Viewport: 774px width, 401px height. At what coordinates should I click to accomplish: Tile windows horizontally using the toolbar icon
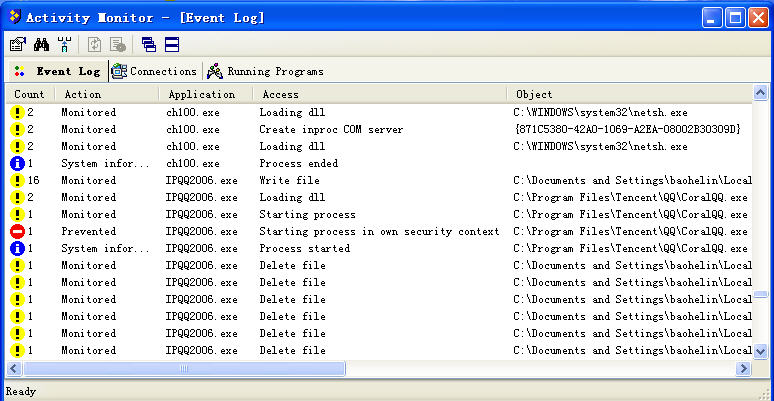click(172, 45)
